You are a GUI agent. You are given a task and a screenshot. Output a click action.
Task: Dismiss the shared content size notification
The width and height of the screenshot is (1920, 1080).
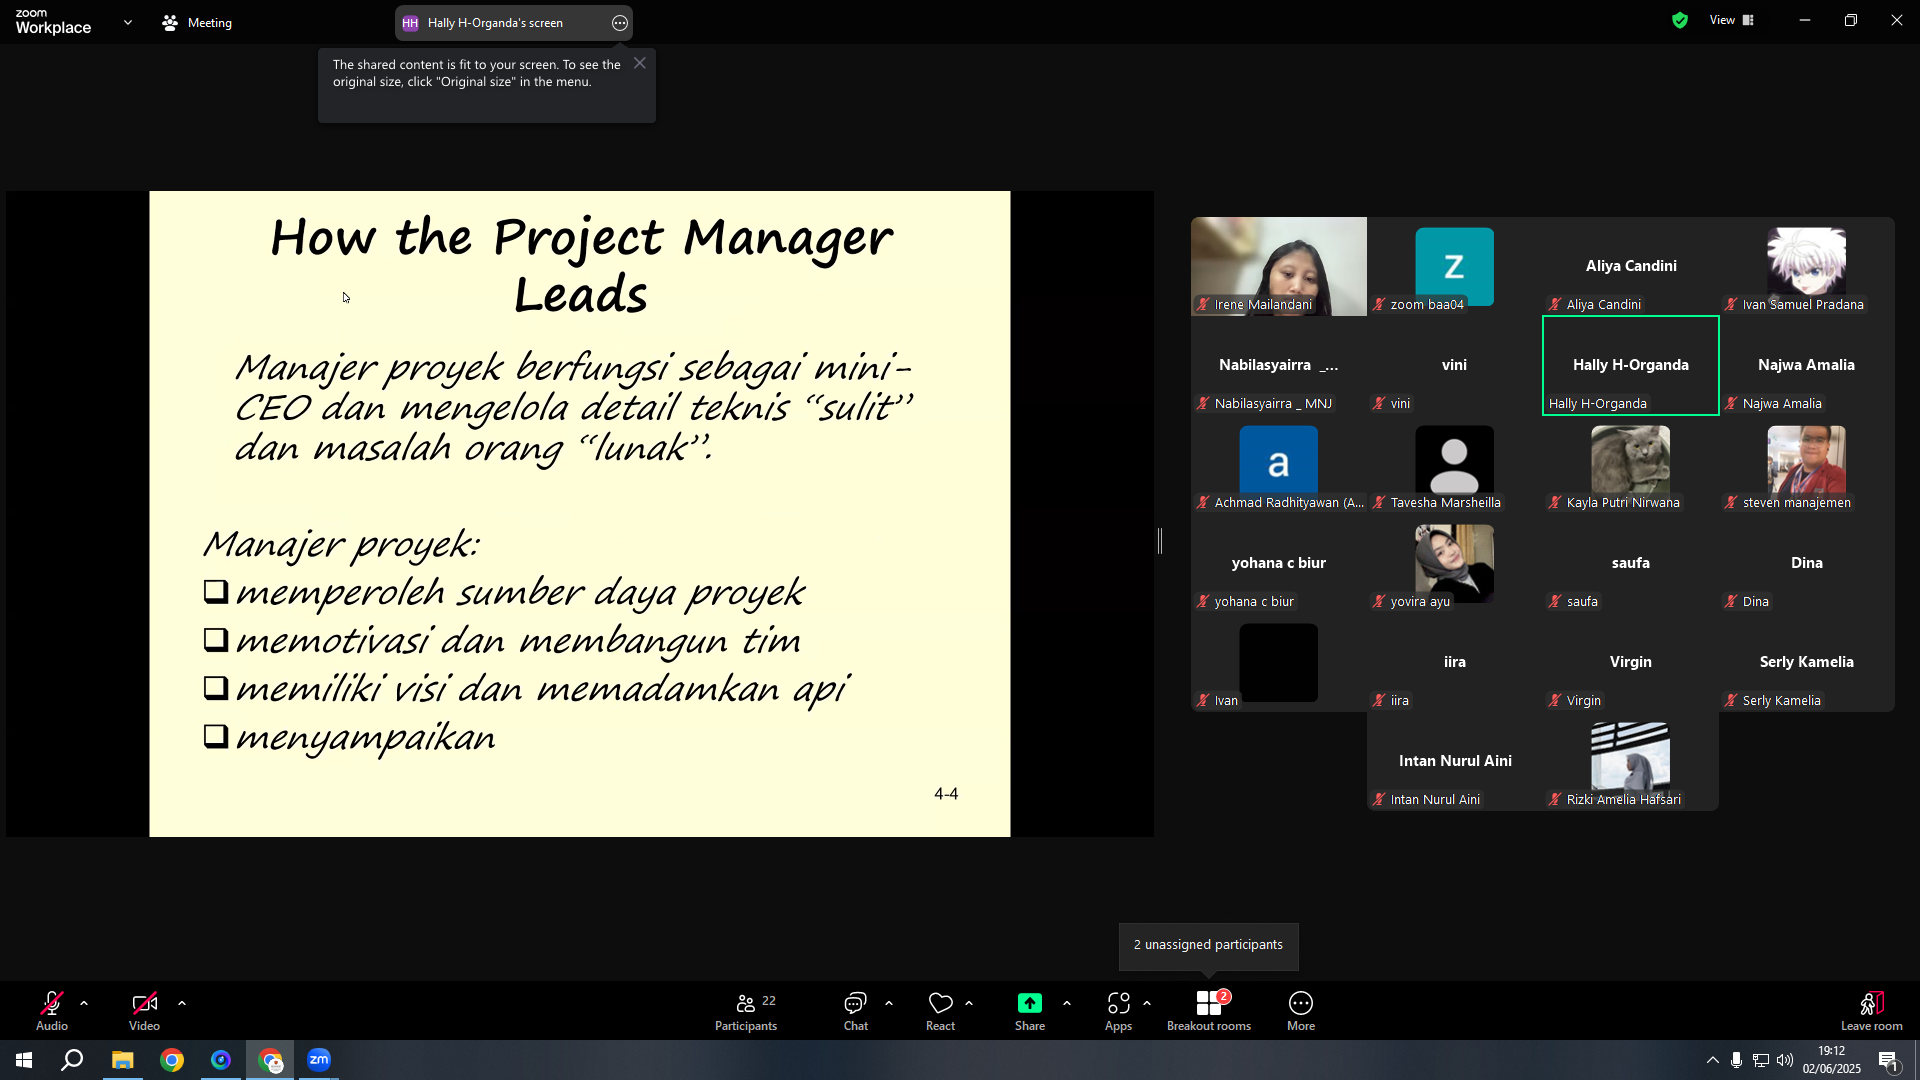640,63
